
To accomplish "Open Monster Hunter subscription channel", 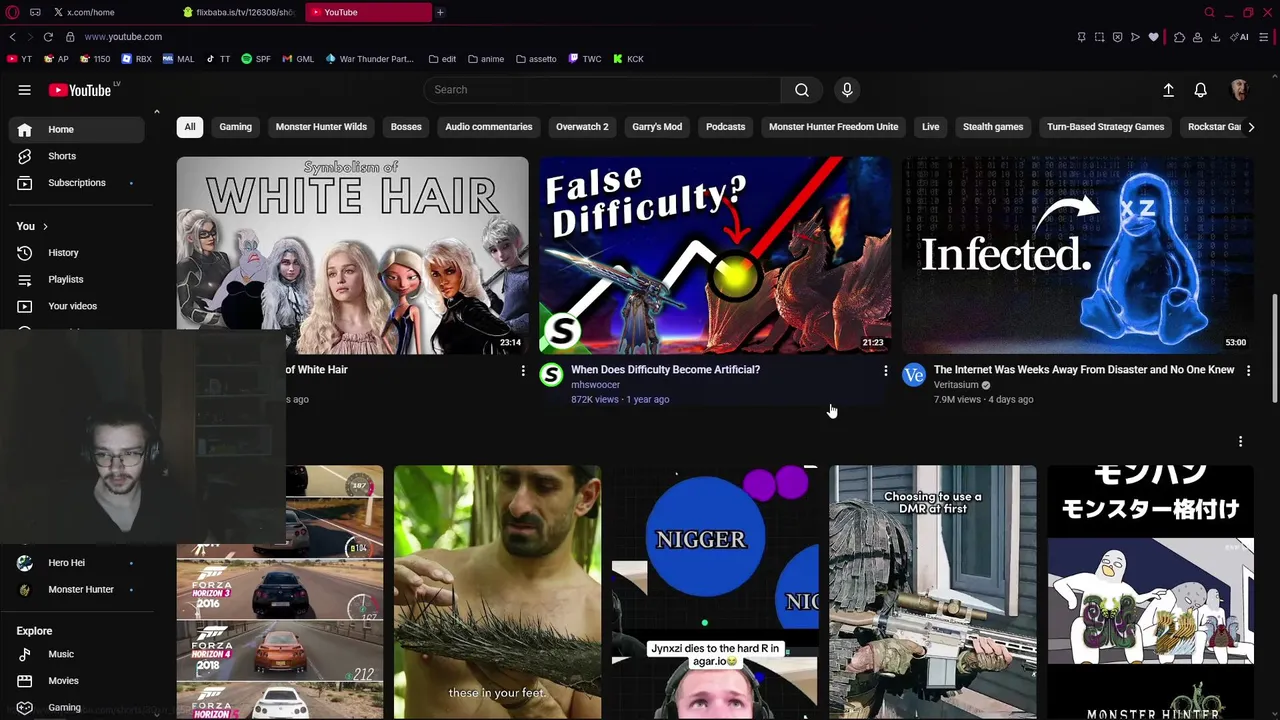I will [77, 590].
